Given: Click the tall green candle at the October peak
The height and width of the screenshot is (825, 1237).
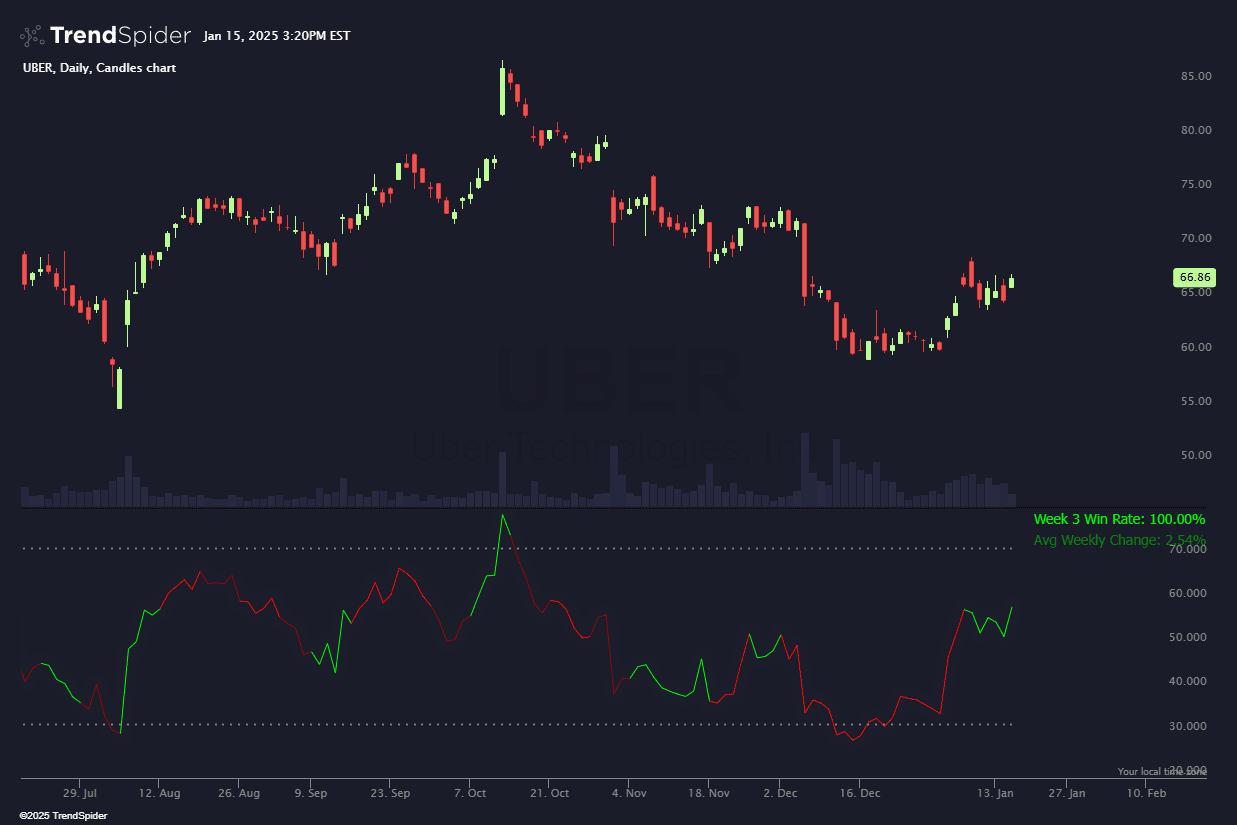Looking at the screenshot, I should (503, 90).
